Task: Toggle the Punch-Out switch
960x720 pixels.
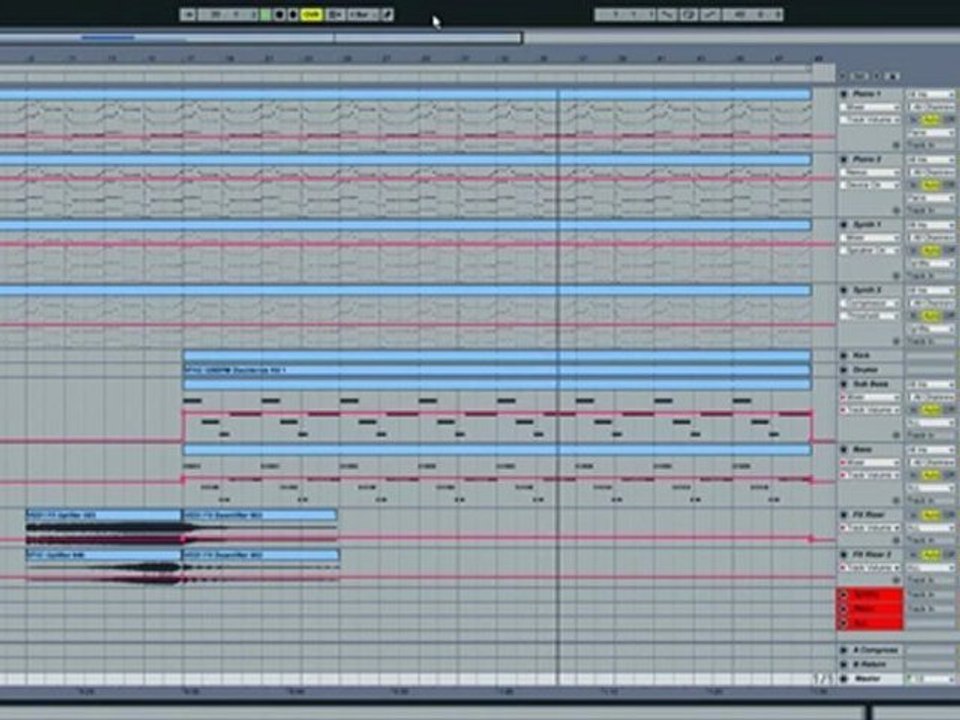Action: pos(710,15)
